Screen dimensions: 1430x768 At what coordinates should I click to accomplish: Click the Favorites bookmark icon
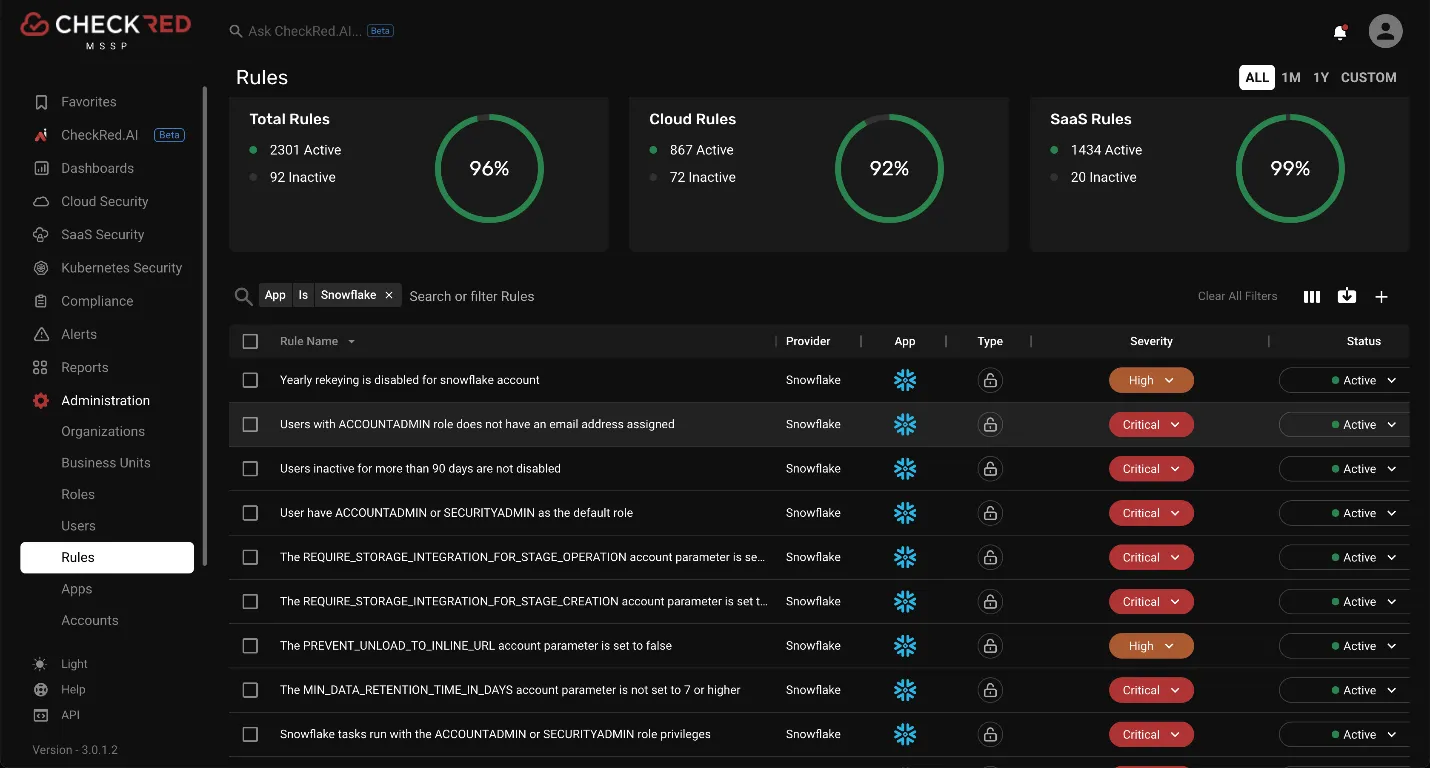41,102
